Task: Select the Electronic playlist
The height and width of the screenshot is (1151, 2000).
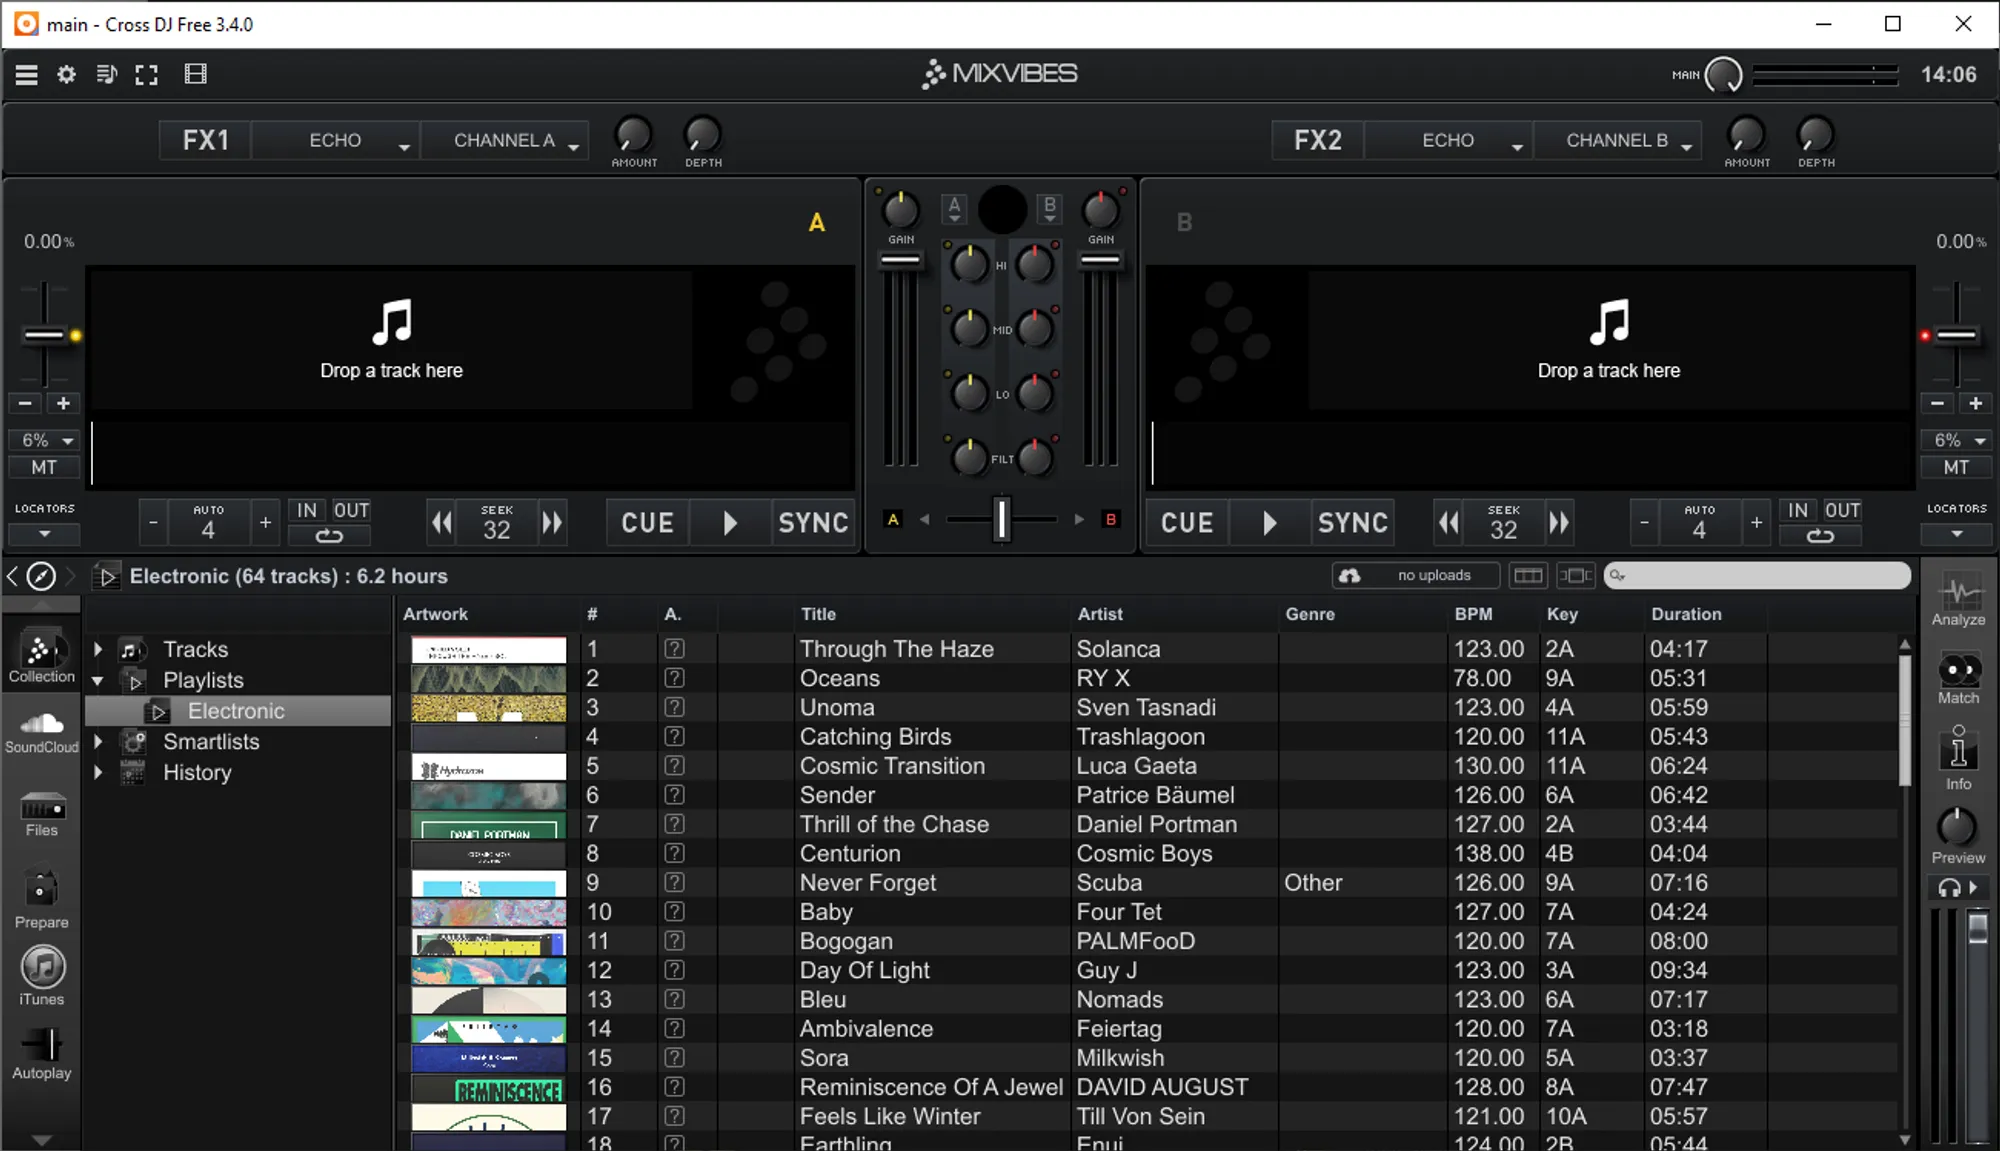Action: pos(236,711)
